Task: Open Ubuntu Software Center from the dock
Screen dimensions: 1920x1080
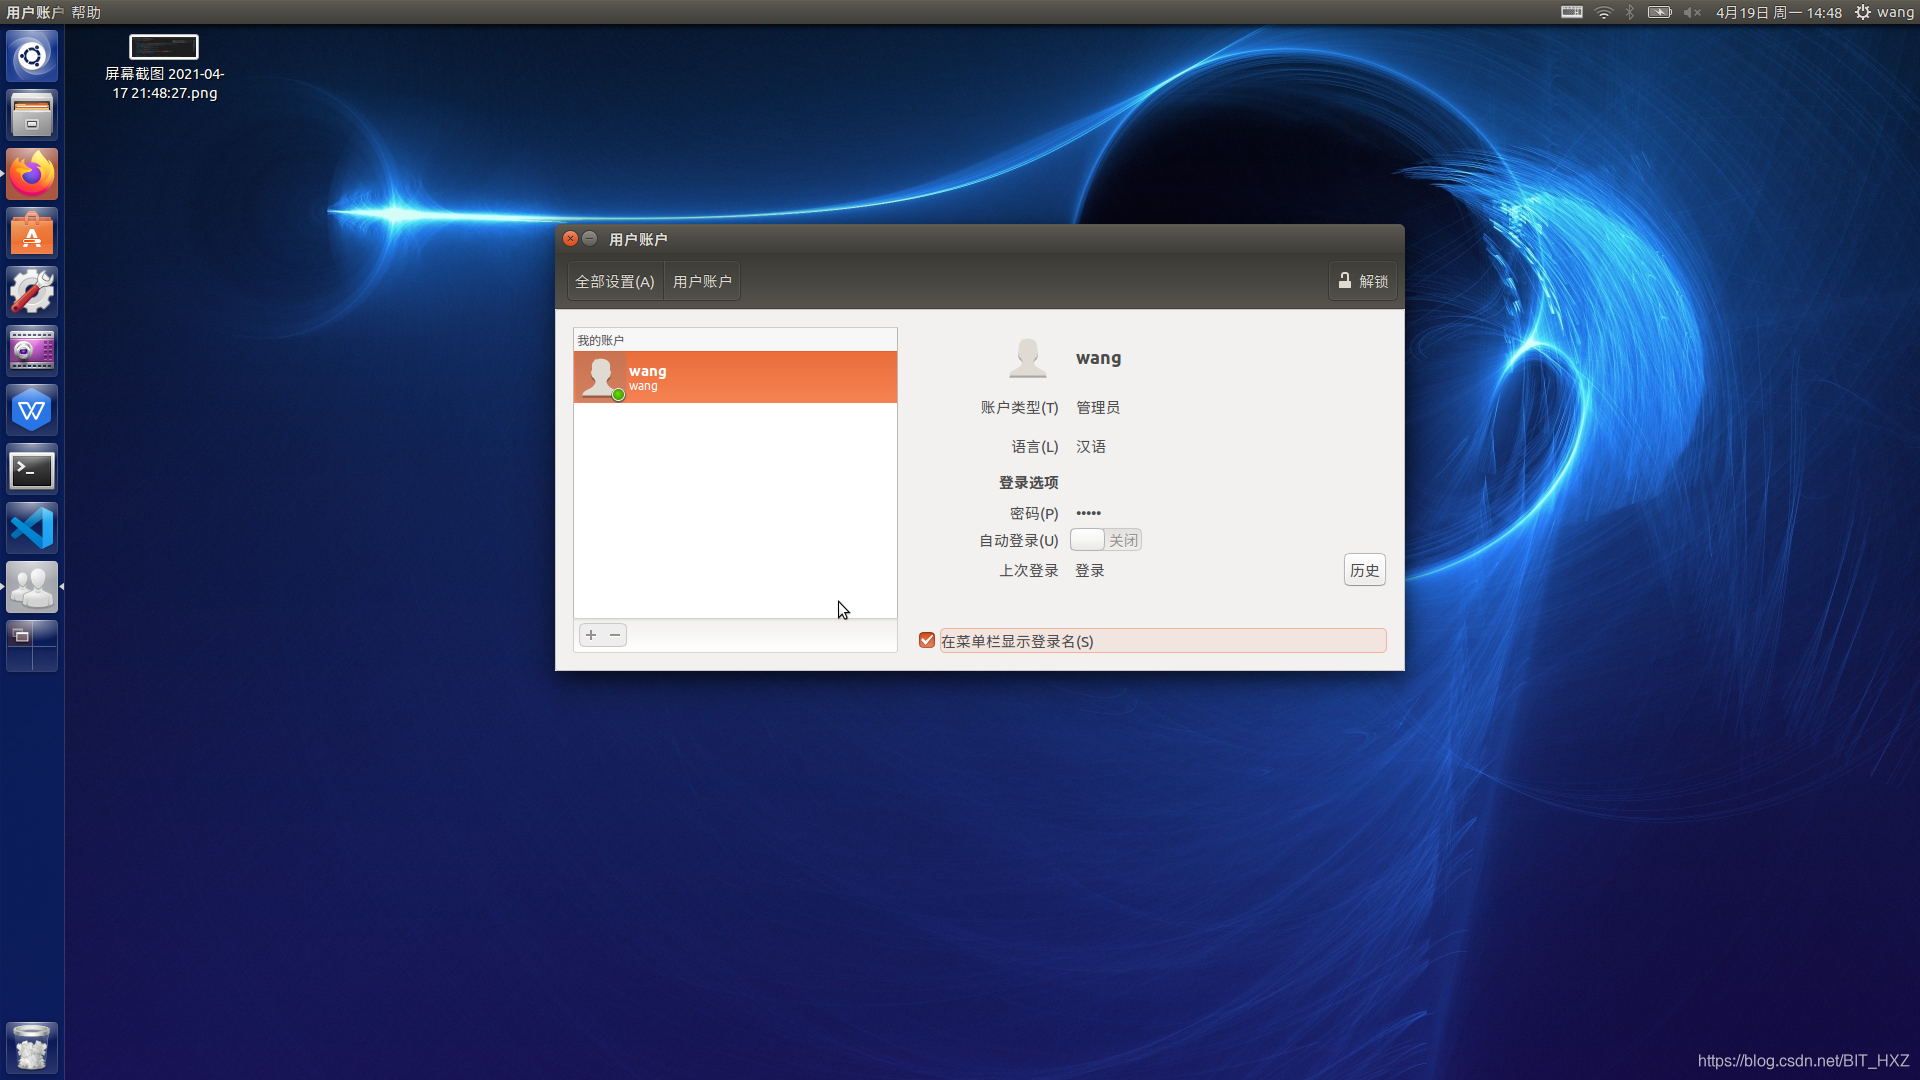Action: 32,234
